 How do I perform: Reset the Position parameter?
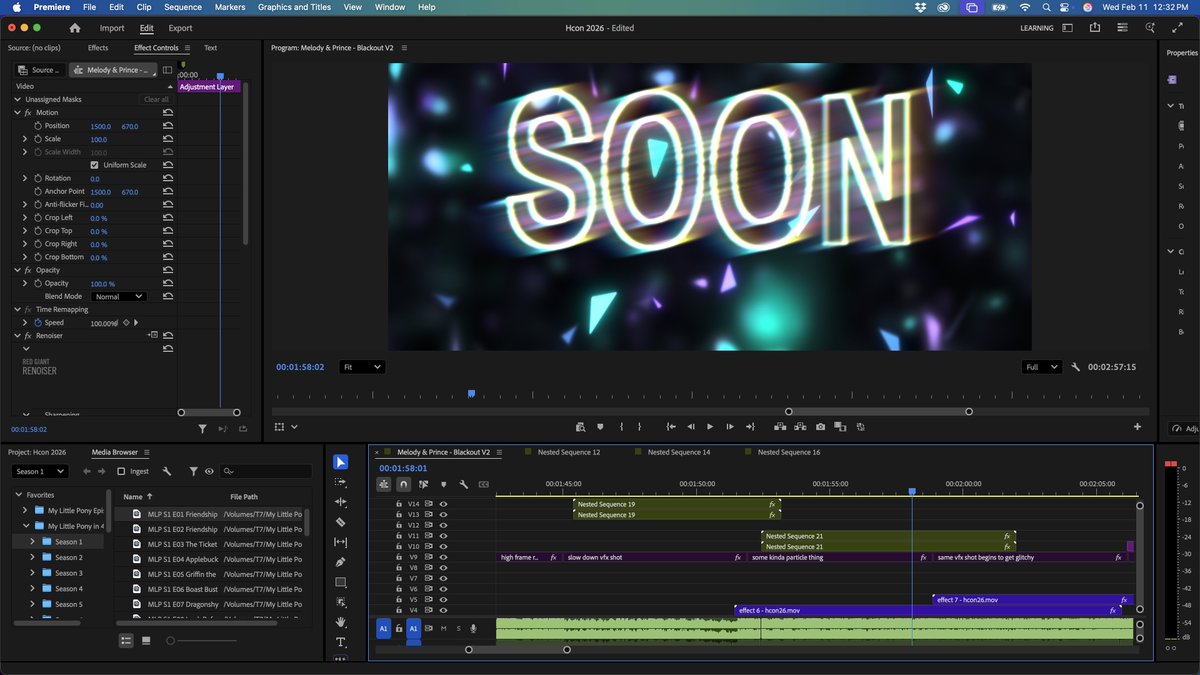pyautogui.click(x=168, y=126)
